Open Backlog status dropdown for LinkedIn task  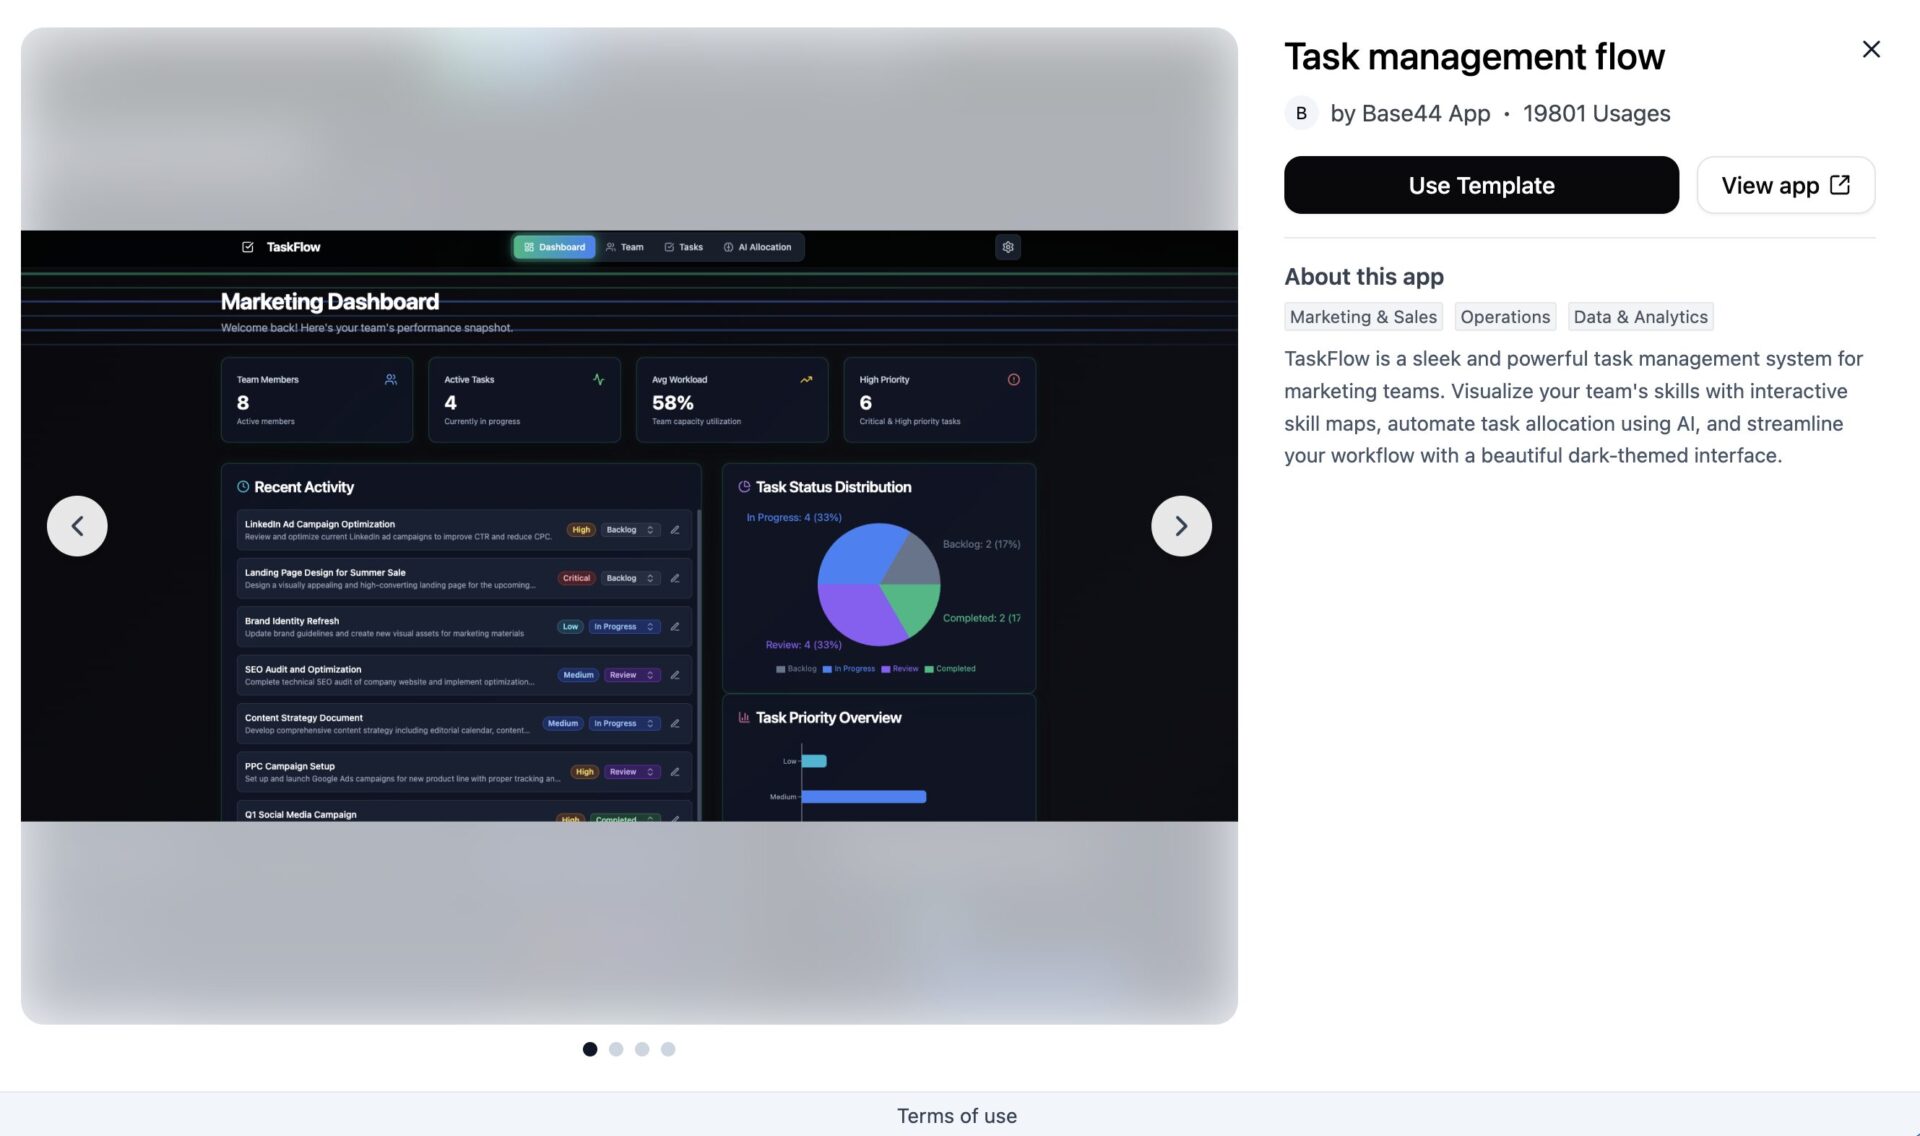[630, 530]
